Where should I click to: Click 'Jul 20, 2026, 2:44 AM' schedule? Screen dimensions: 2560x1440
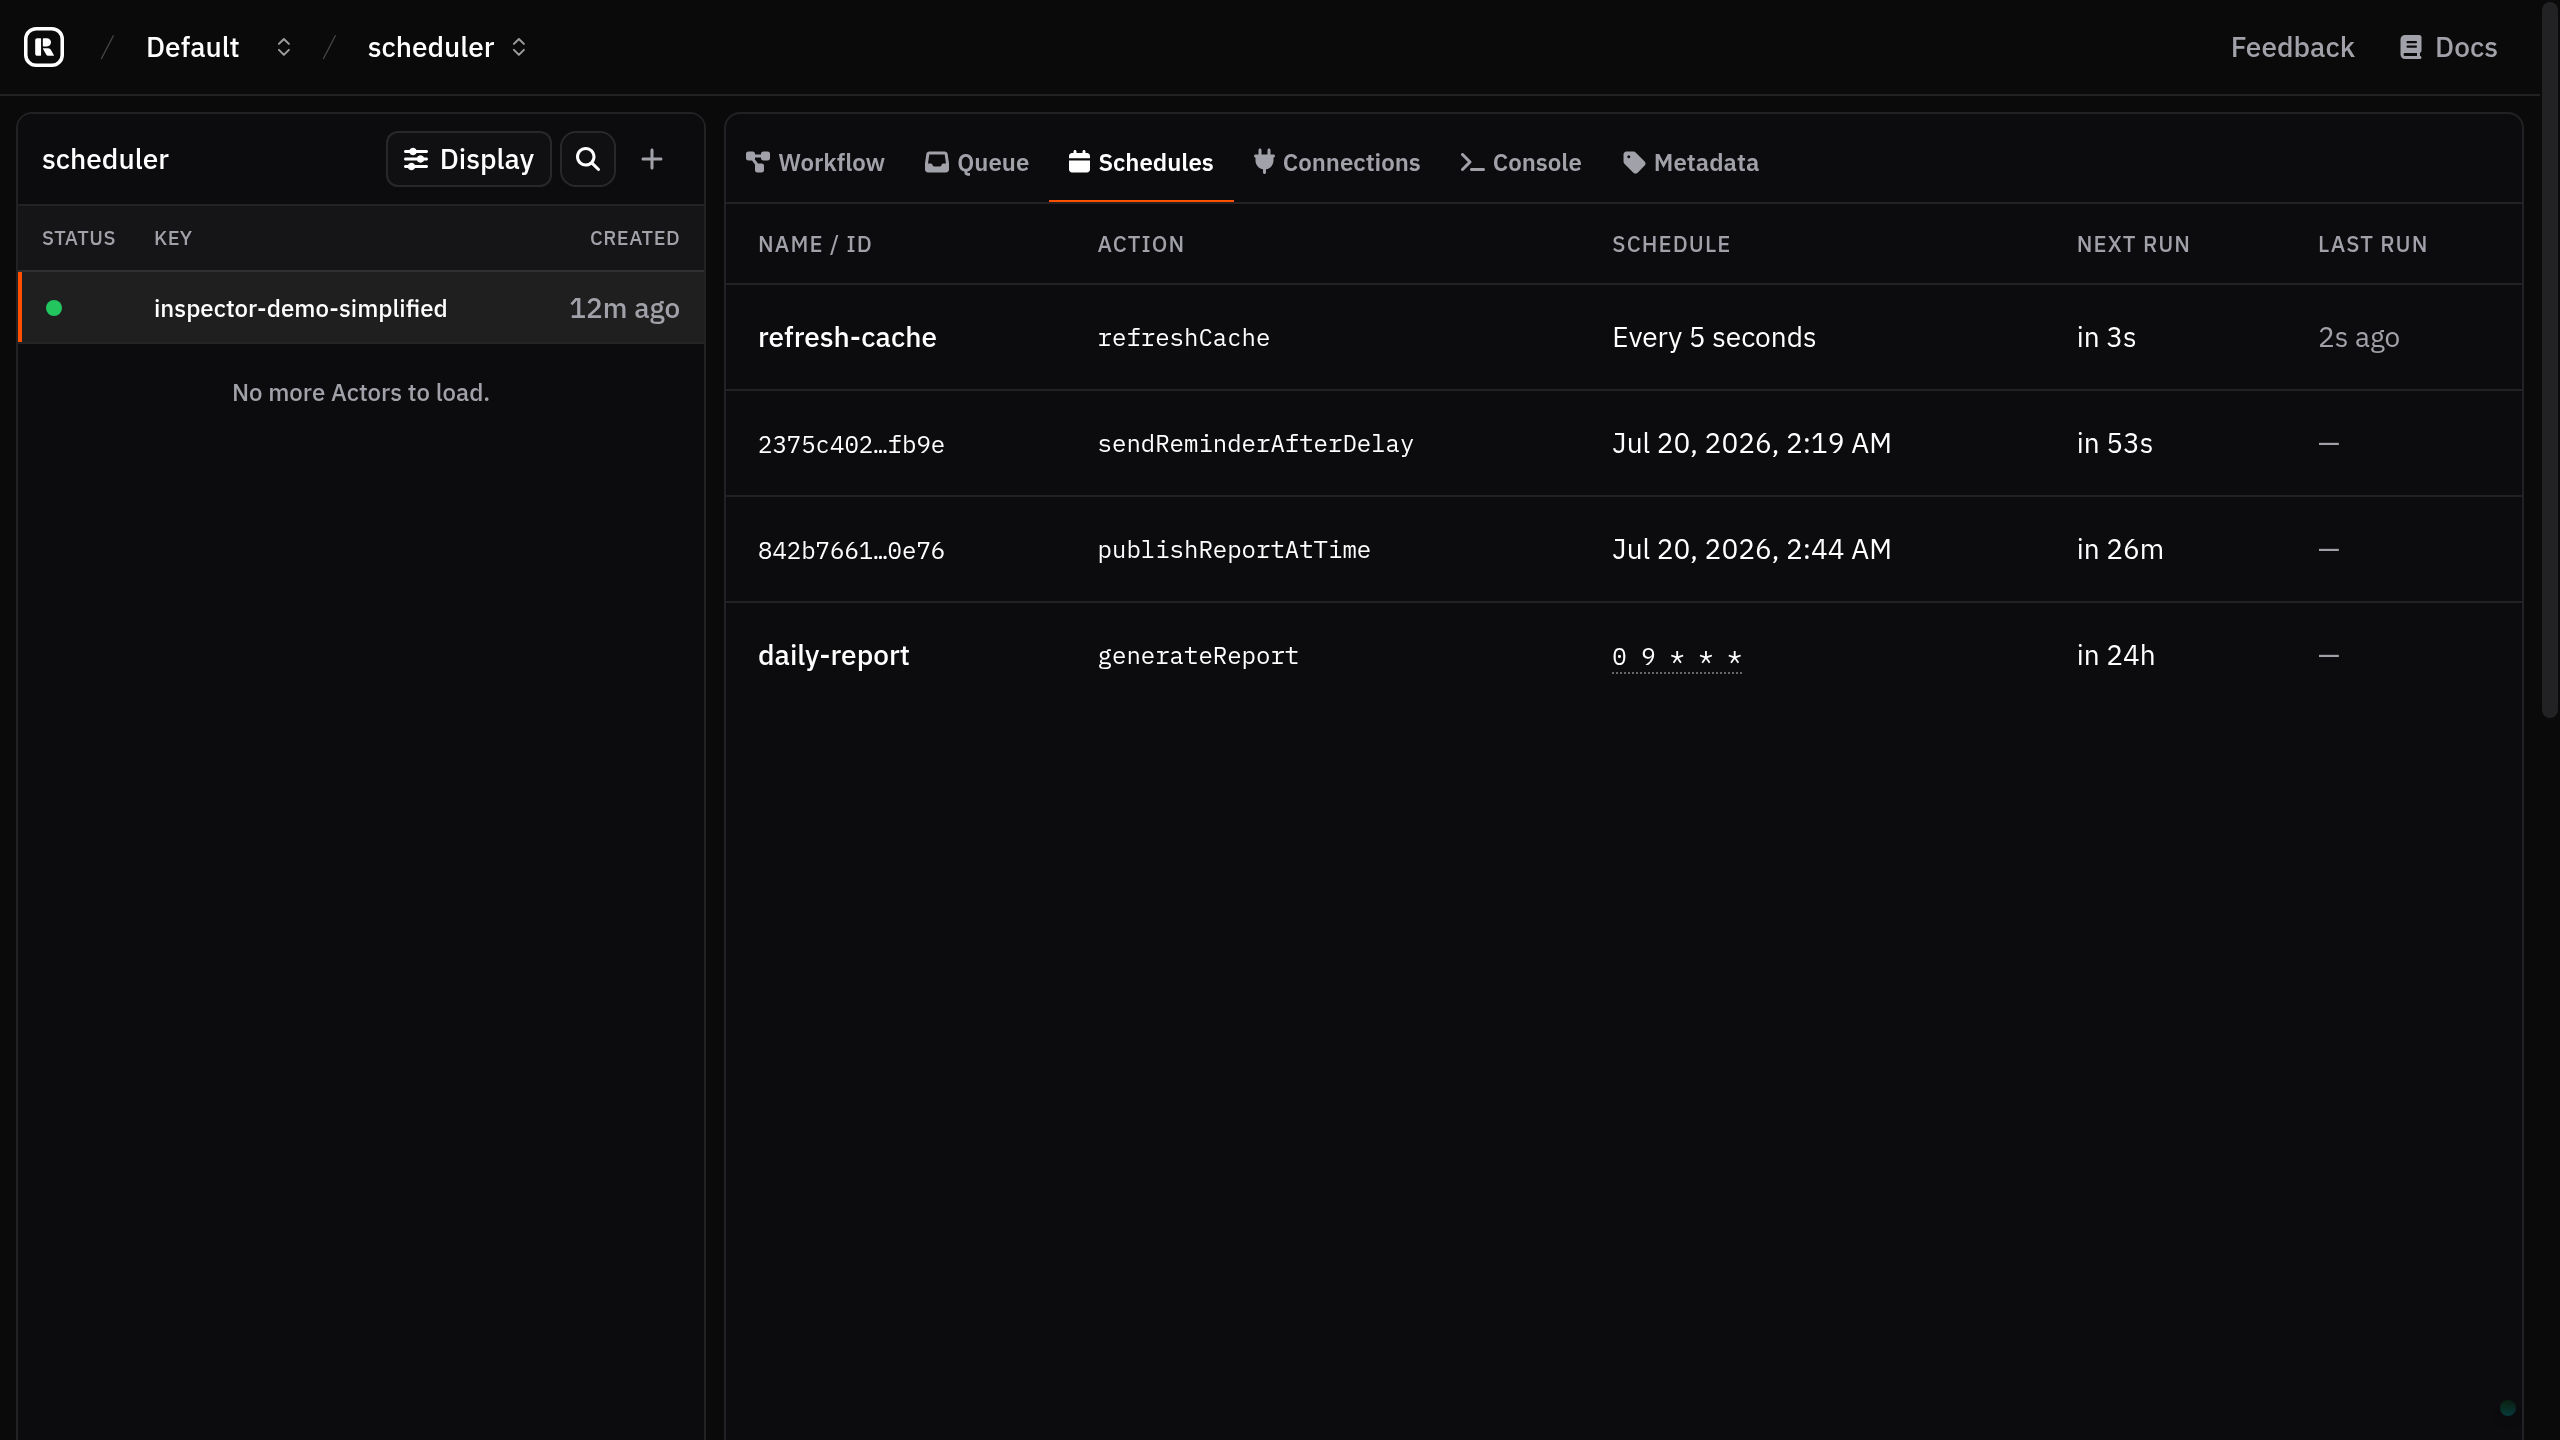point(1751,550)
